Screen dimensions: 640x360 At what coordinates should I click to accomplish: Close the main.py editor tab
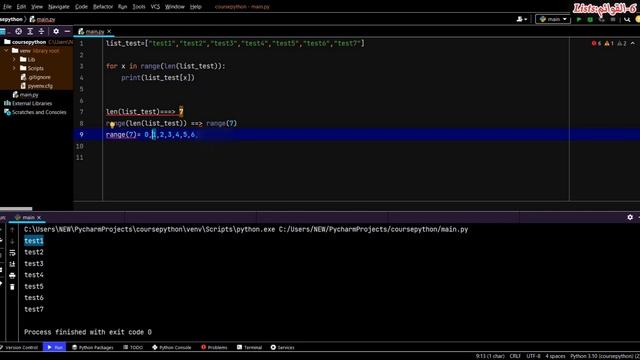click(109, 31)
